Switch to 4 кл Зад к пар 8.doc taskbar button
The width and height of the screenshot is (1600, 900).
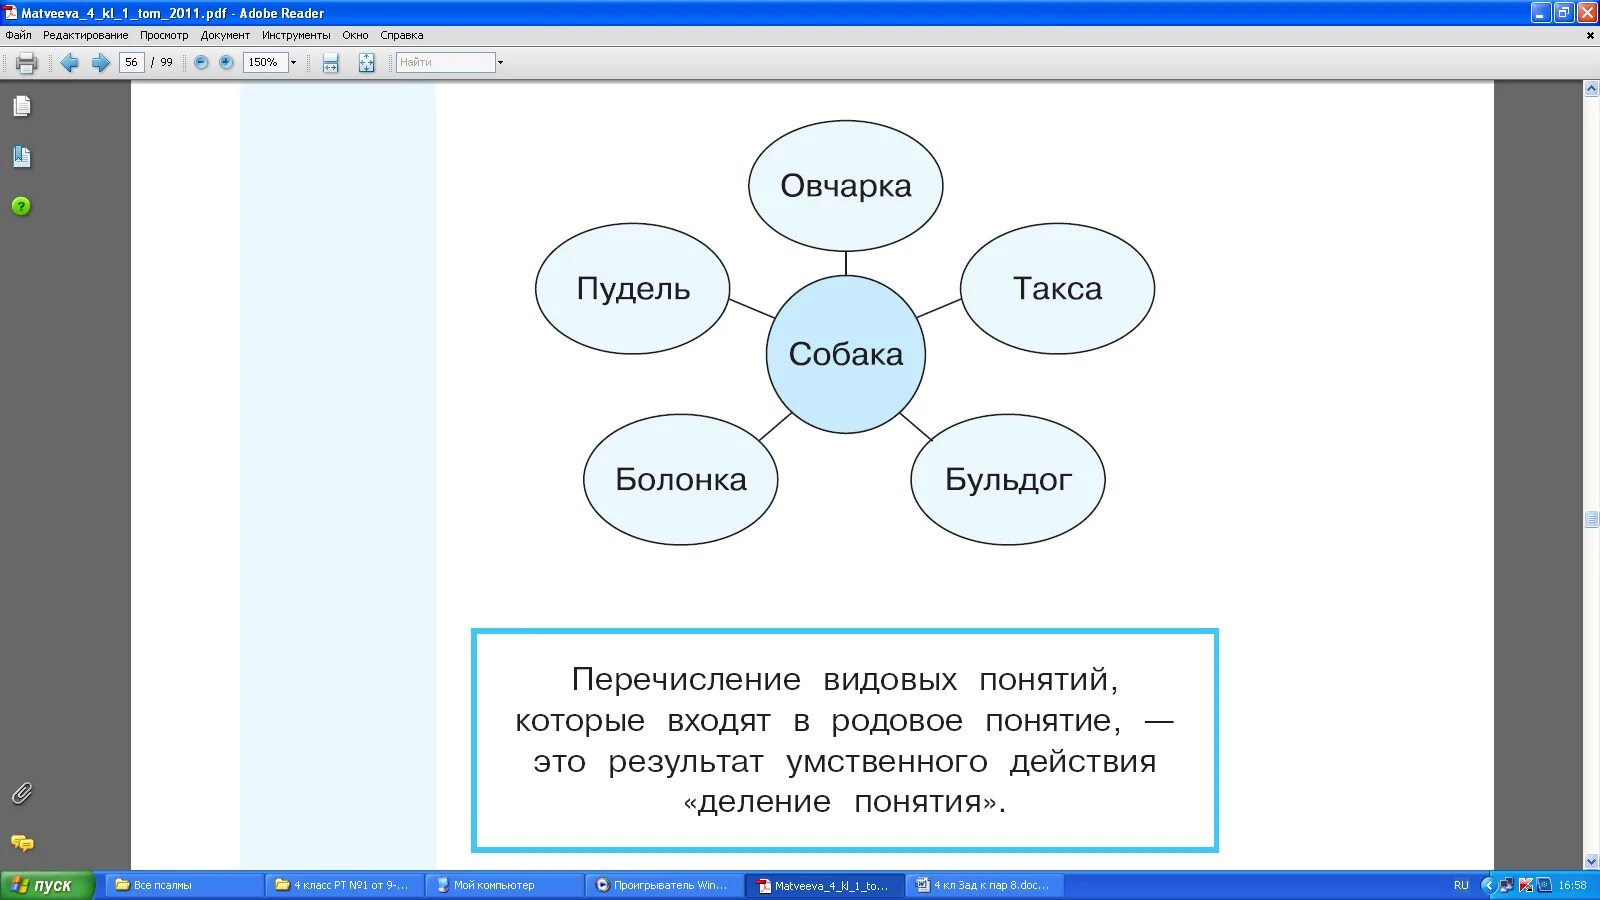(x=984, y=885)
